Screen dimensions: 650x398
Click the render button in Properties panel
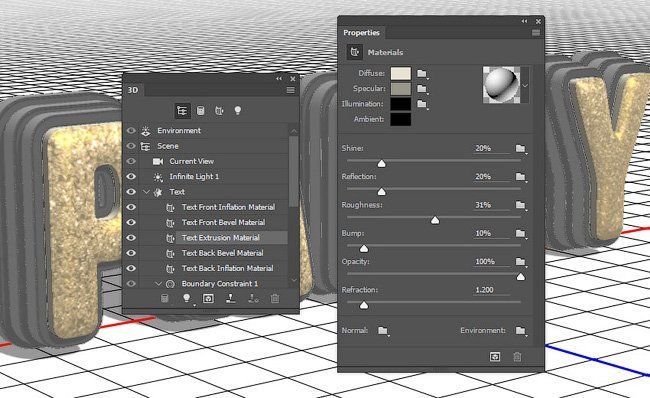click(495, 357)
